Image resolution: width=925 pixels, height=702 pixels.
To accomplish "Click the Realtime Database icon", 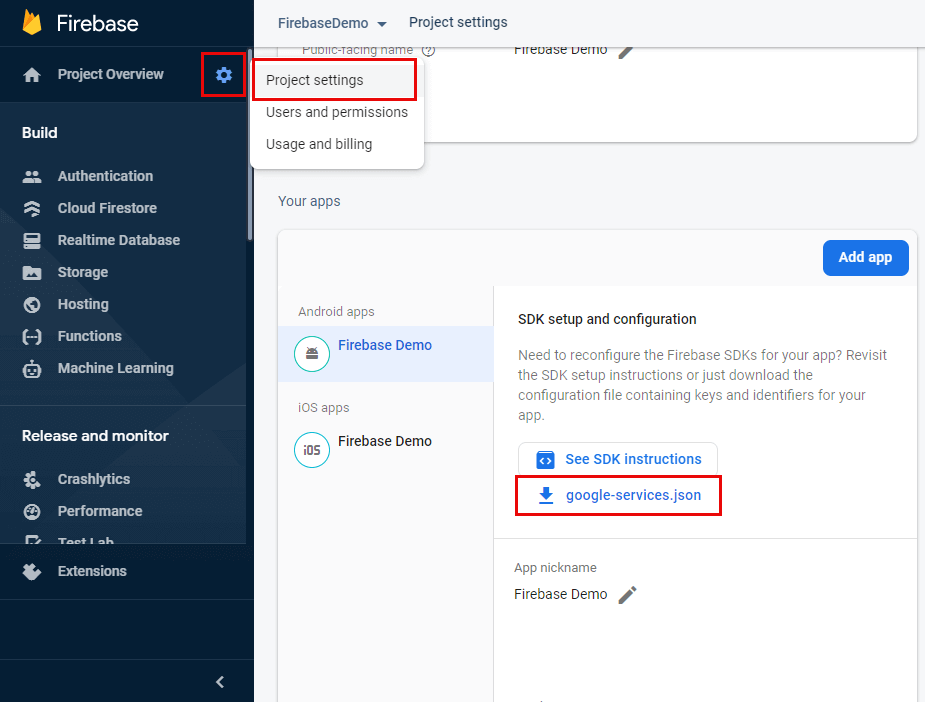I will pyautogui.click(x=32, y=241).
